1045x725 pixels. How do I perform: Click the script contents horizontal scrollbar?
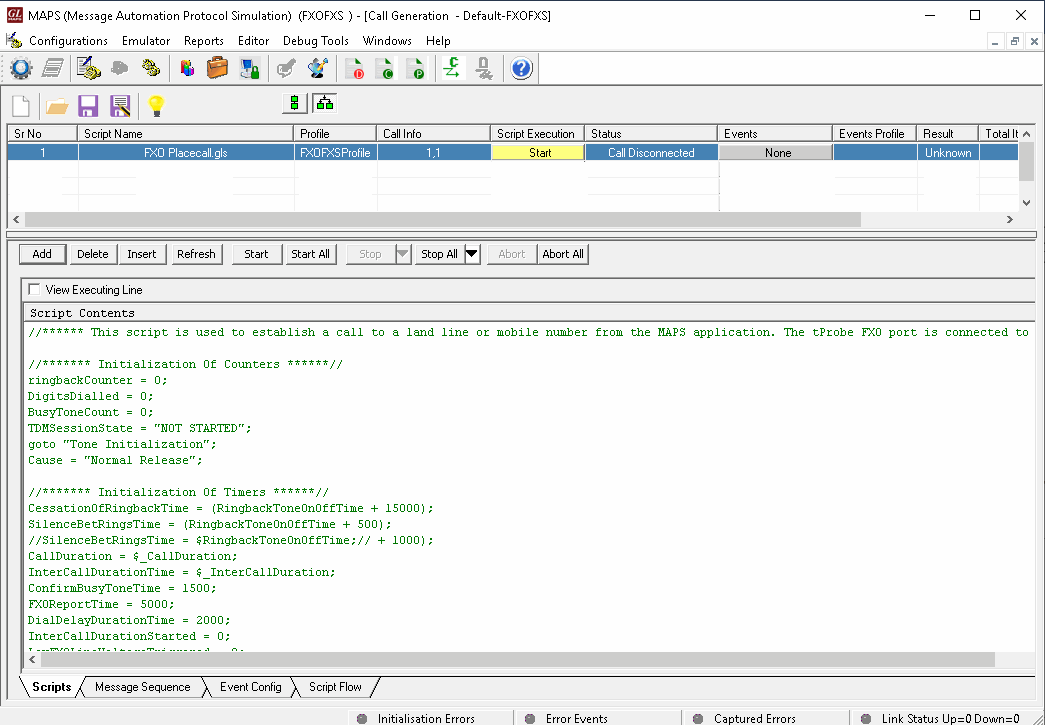[x=518, y=659]
